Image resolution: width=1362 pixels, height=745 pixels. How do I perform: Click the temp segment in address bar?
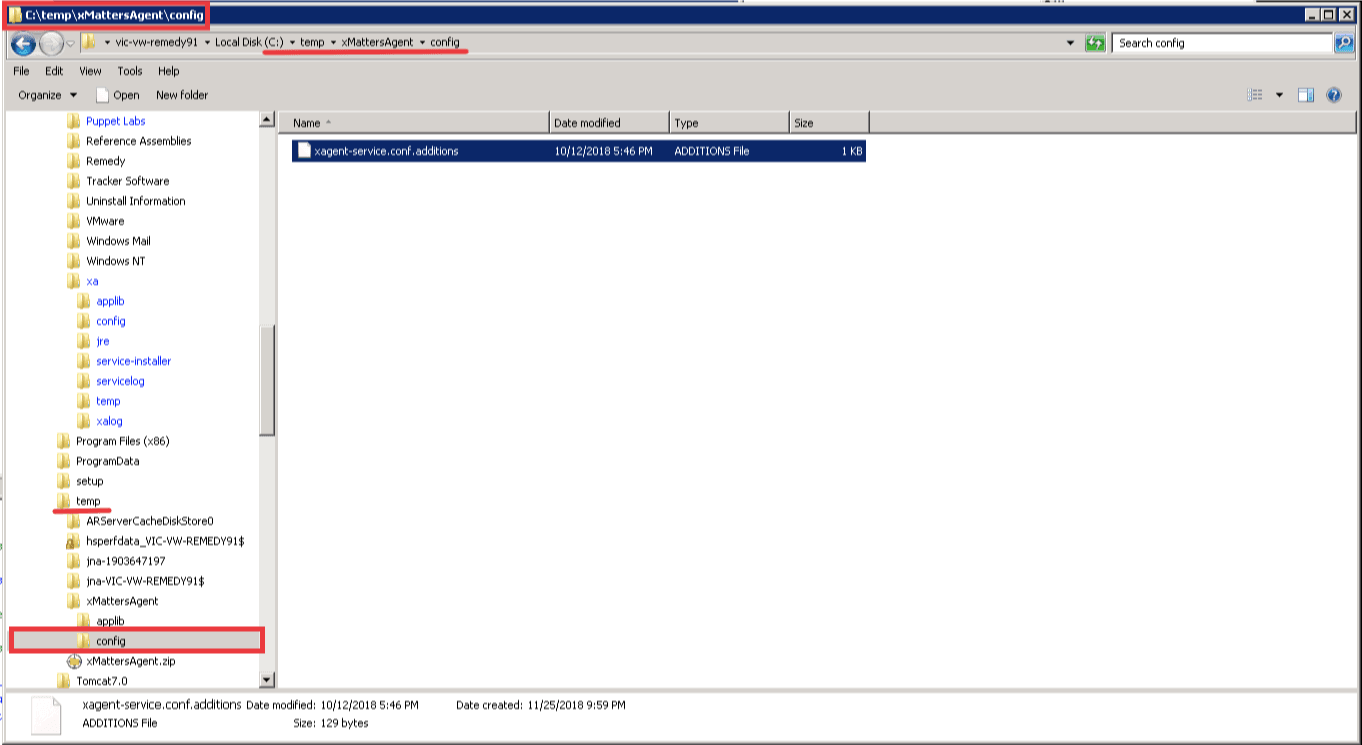point(312,43)
